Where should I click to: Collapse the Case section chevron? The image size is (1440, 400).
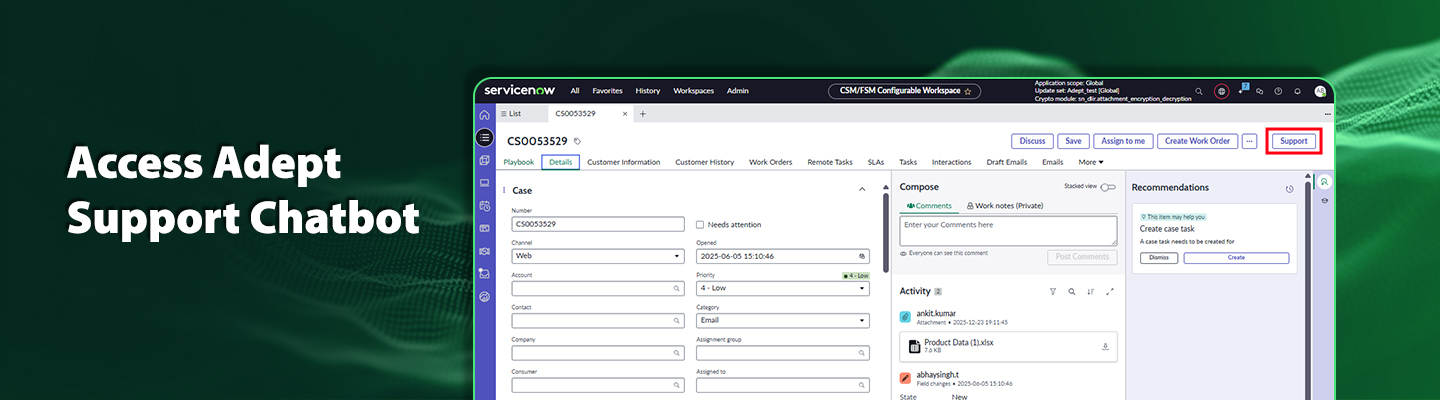click(x=862, y=190)
